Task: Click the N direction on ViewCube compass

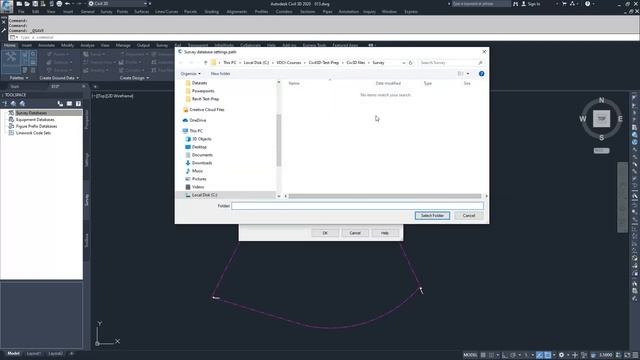Action: click(x=601, y=100)
